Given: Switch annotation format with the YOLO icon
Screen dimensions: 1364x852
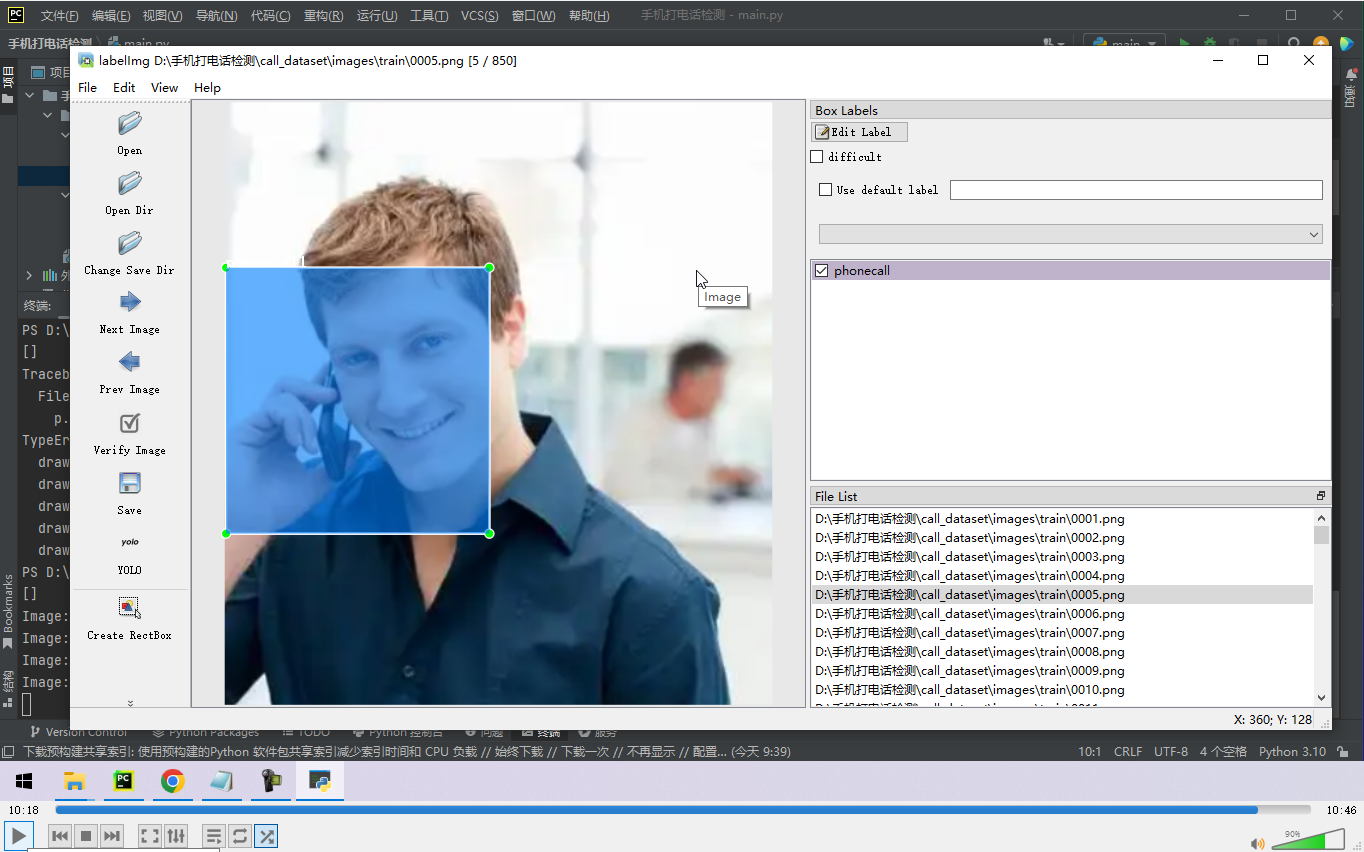Looking at the screenshot, I should (130, 542).
